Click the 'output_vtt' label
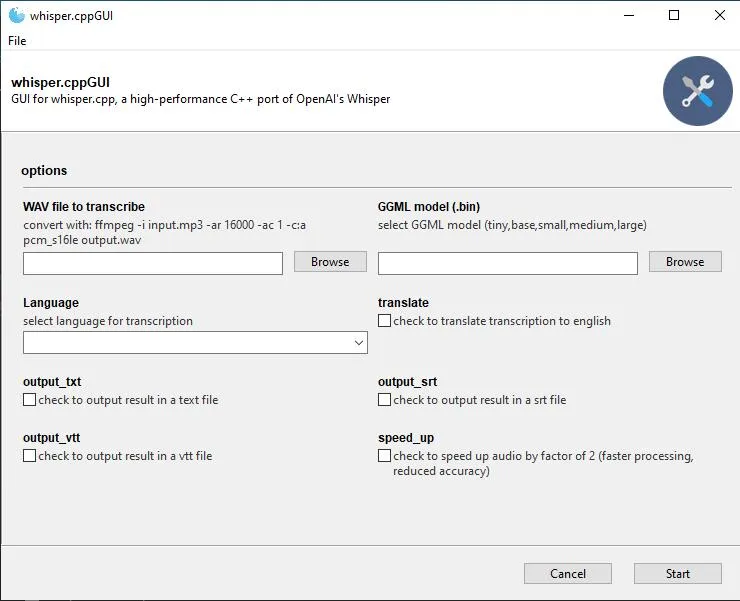This screenshot has height=601, width=740. 51,438
